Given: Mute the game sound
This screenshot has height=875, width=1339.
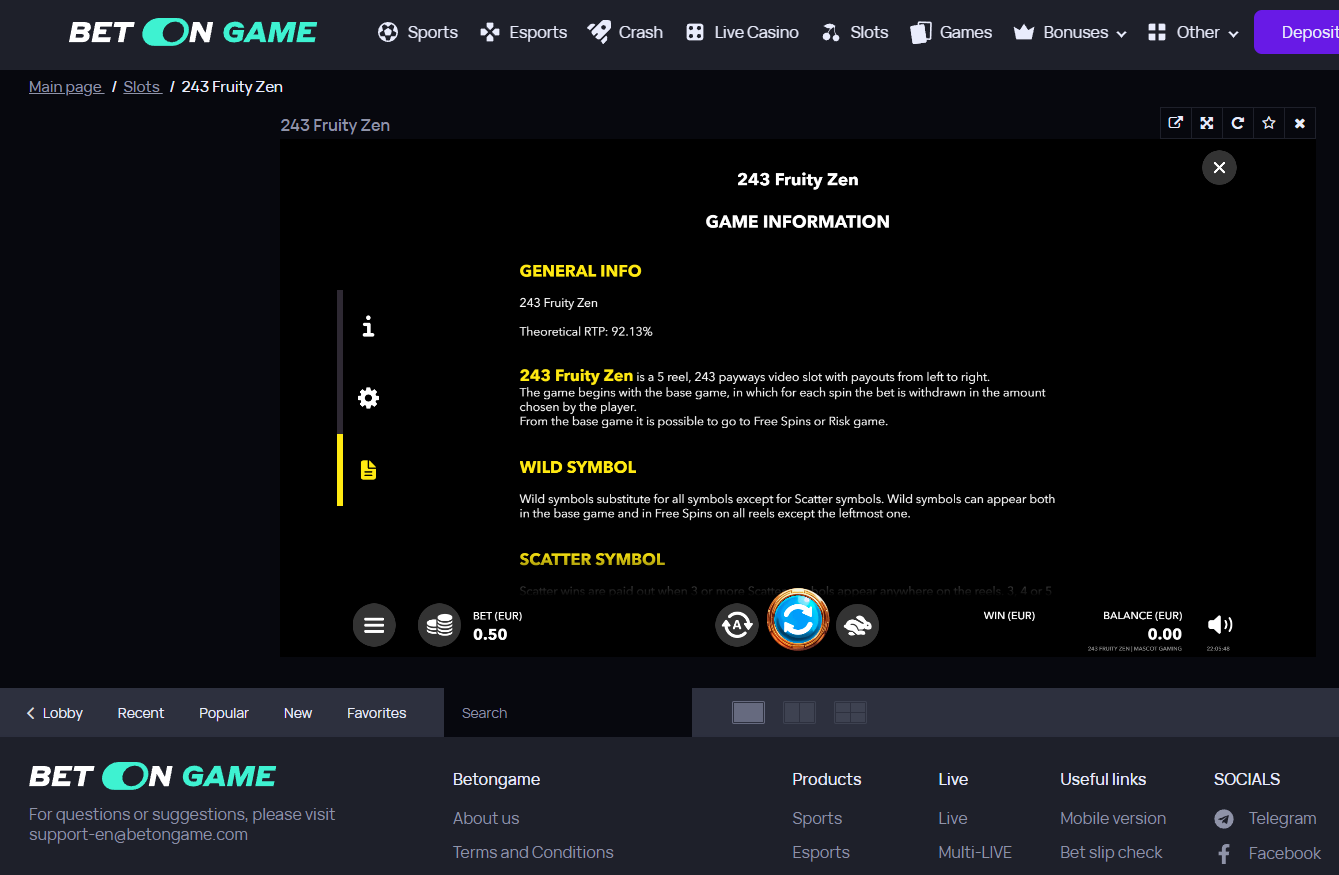Looking at the screenshot, I should [1220, 625].
